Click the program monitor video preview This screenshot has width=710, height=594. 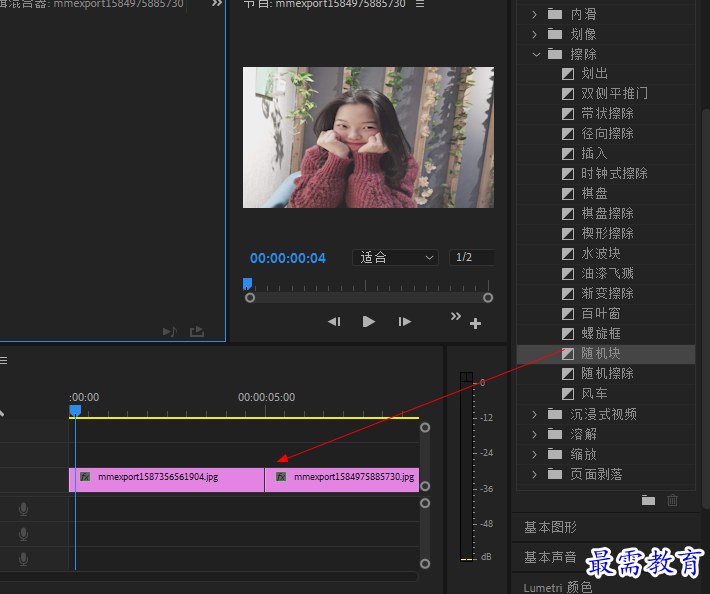[x=368, y=138]
